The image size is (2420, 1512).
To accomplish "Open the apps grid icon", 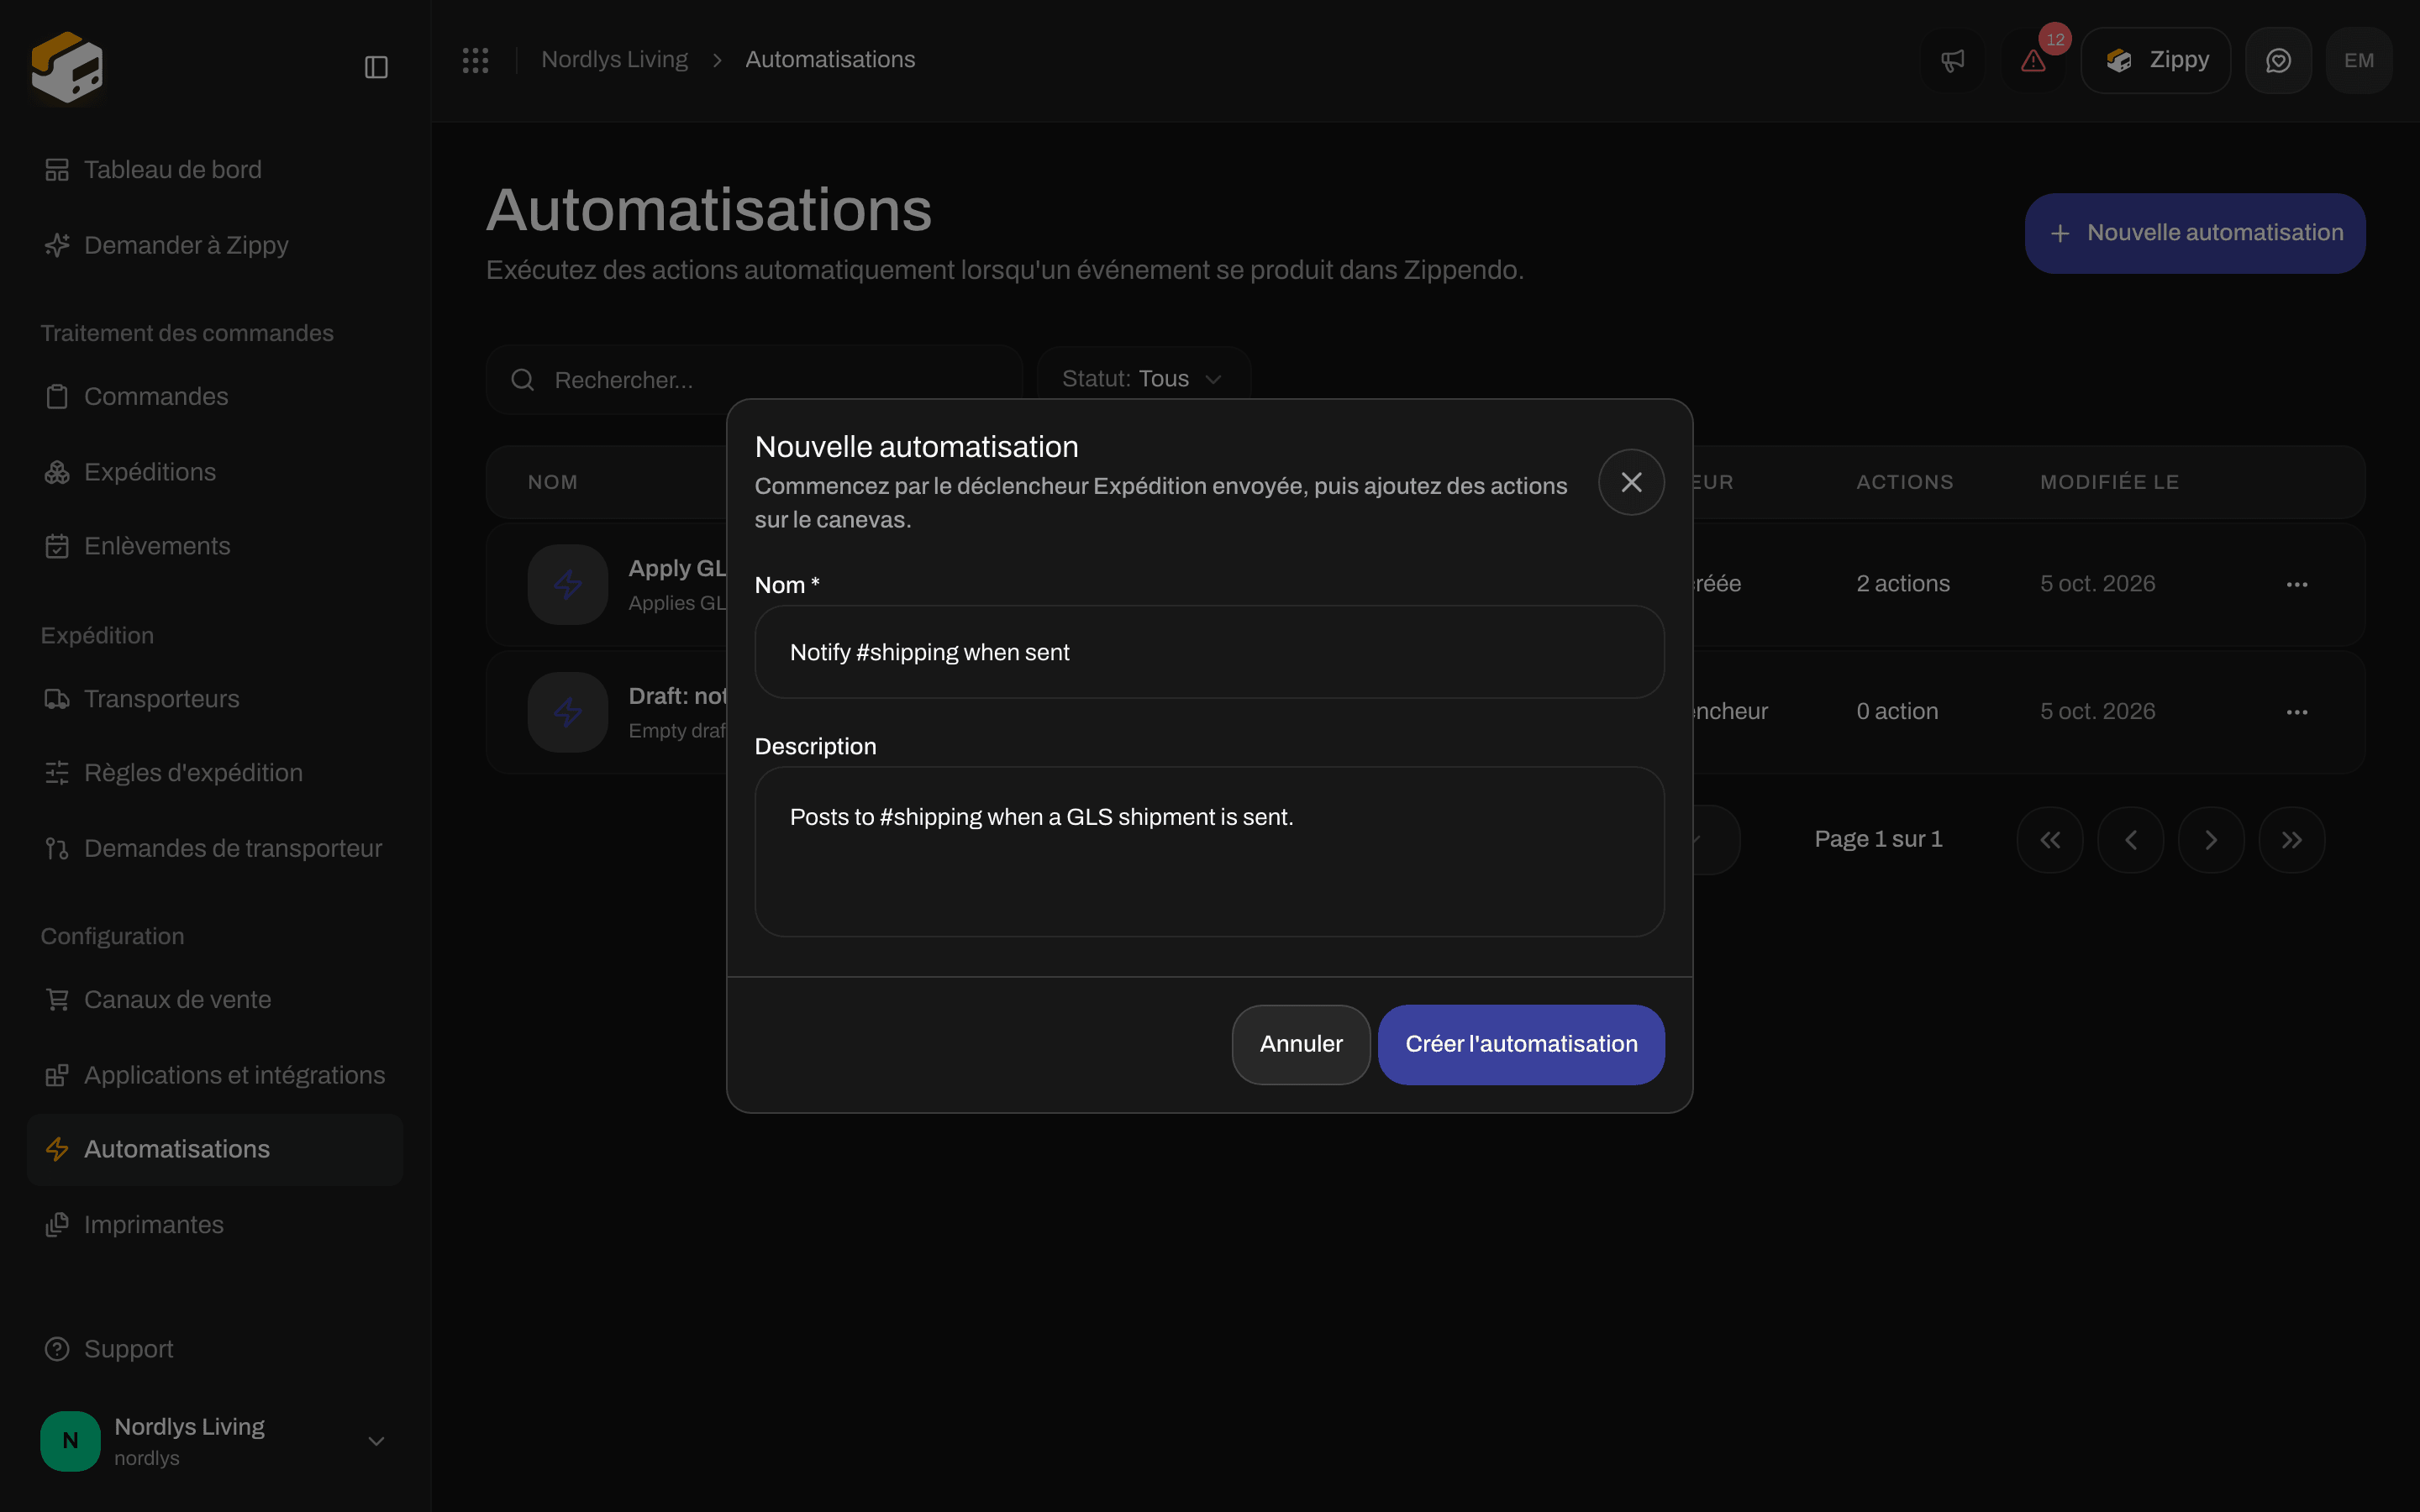I will pyautogui.click(x=476, y=60).
